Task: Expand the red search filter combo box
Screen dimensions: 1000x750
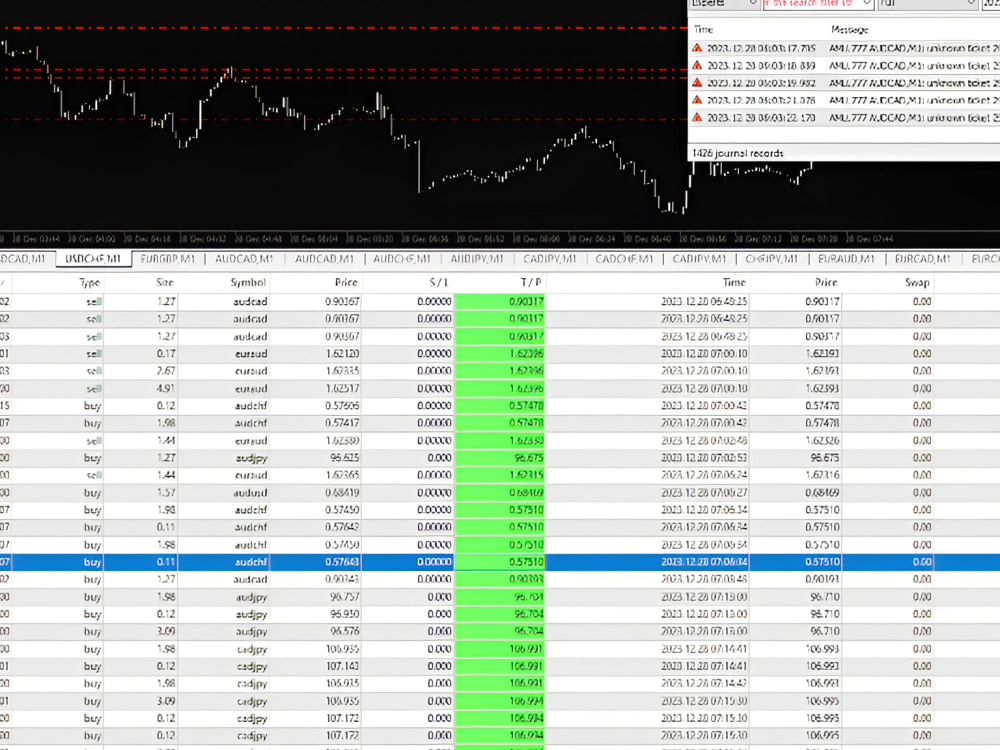Action: (867, 5)
